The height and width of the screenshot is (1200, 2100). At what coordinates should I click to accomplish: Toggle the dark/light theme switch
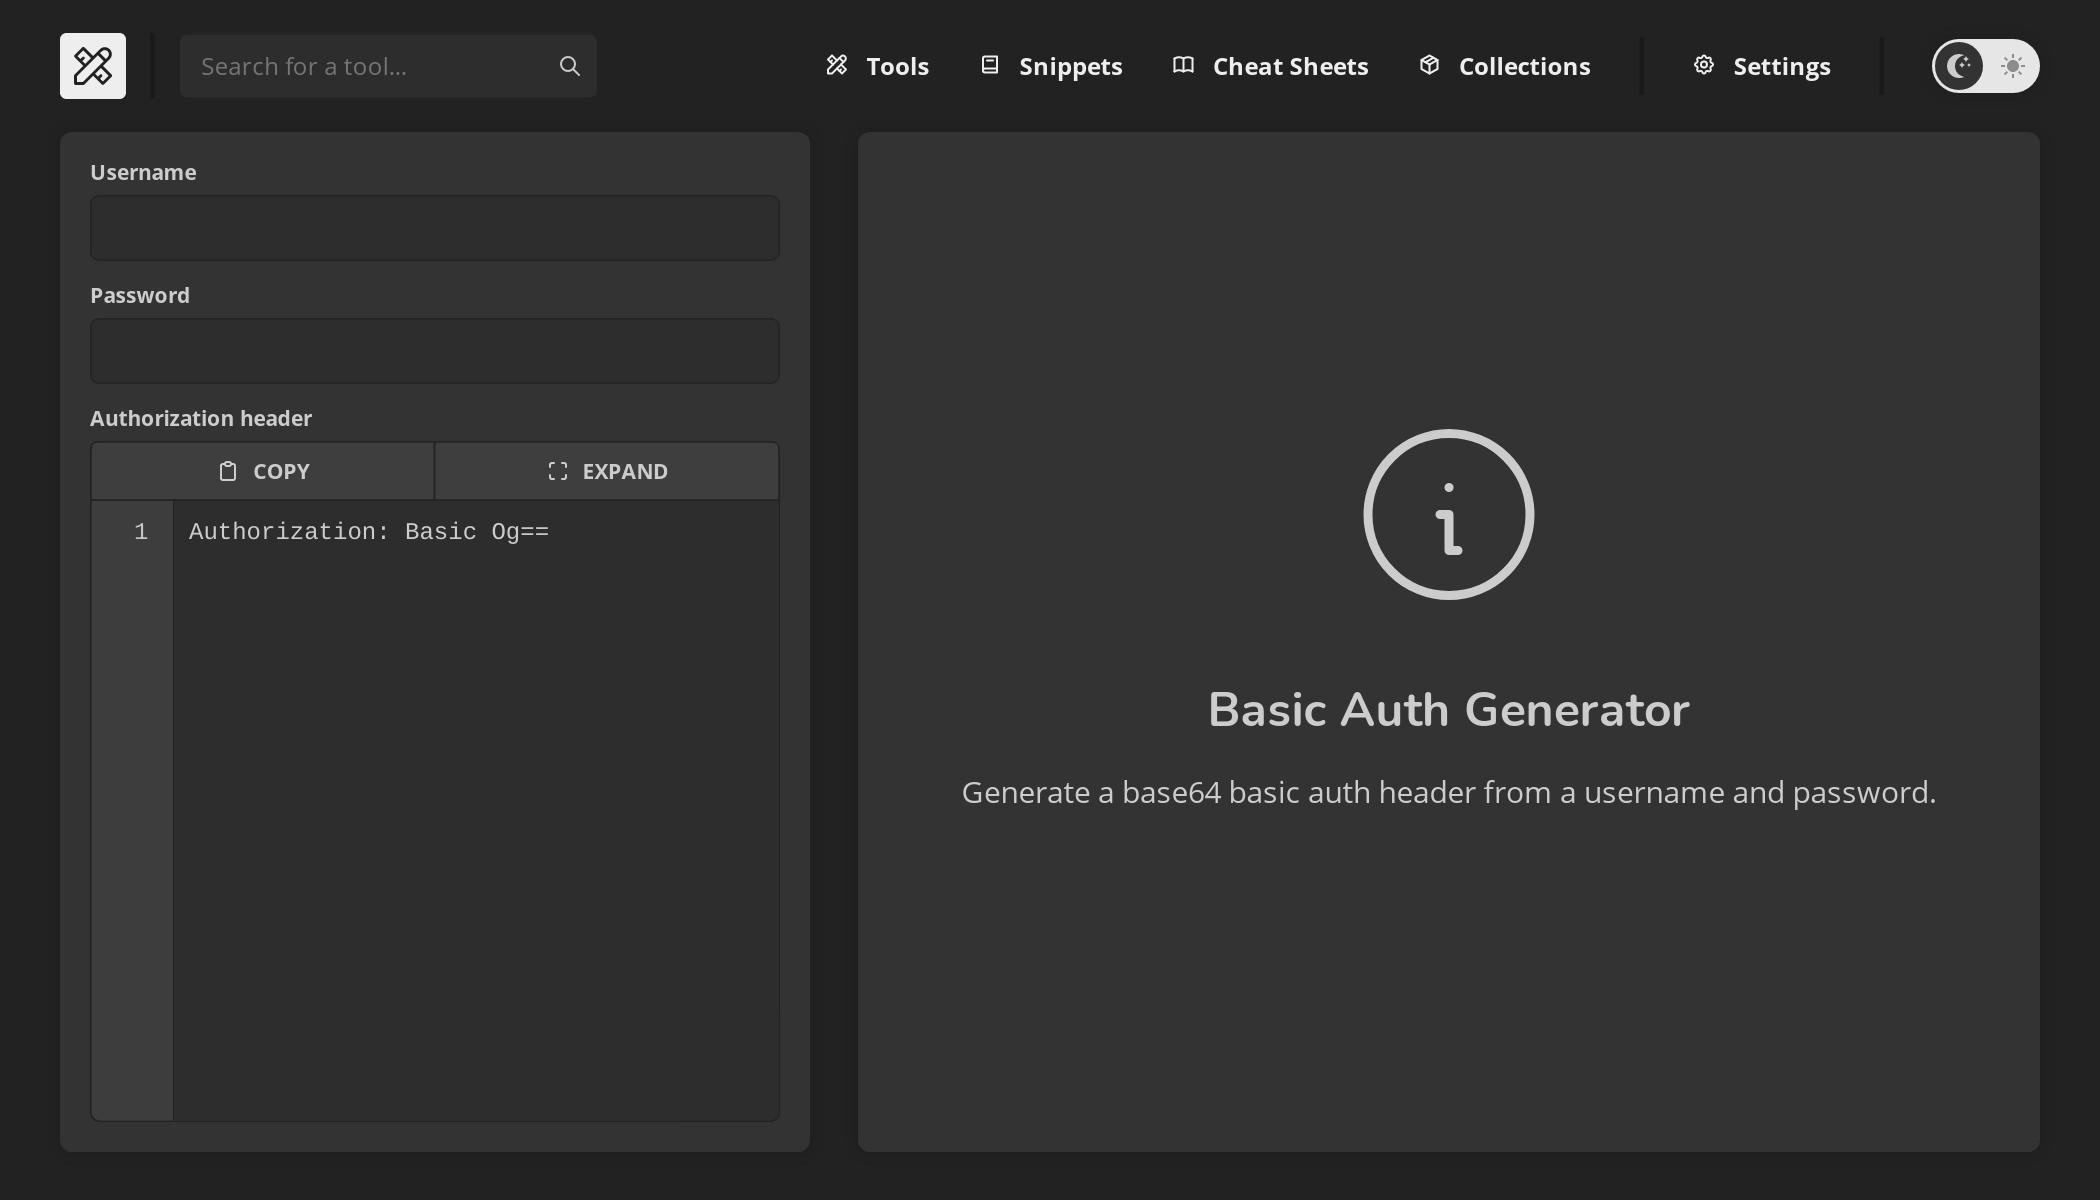point(1985,66)
